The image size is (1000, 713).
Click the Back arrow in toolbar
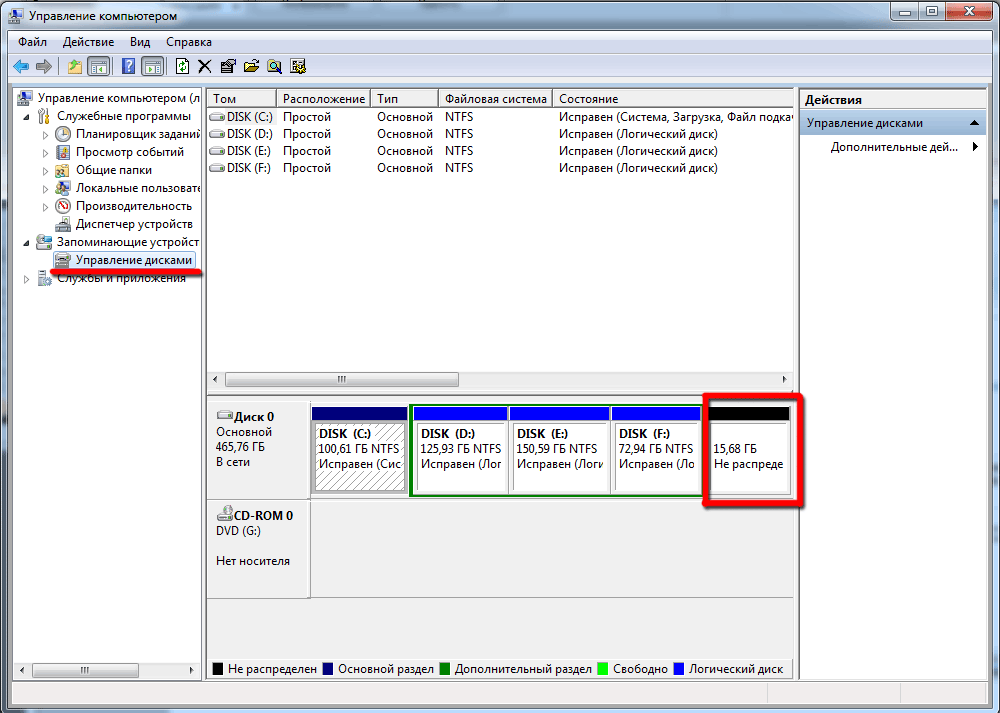click(x=21, y=66)
